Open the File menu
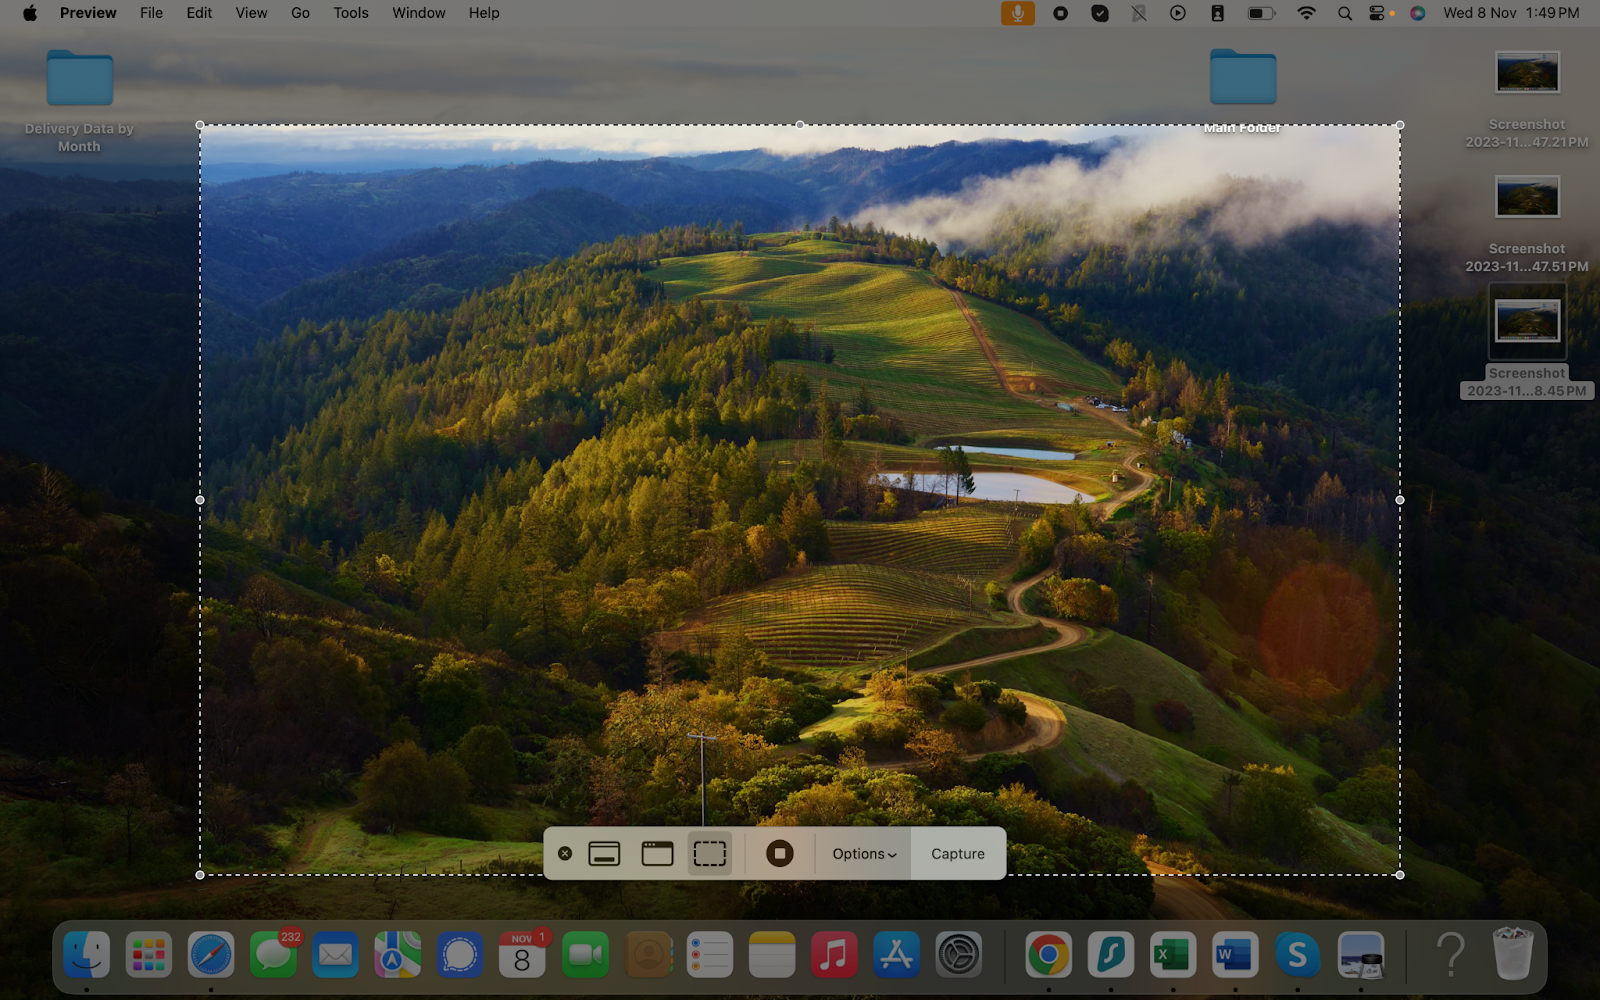The width and height of the screenshot is (1600, 1000). click(x=151, y=13)
